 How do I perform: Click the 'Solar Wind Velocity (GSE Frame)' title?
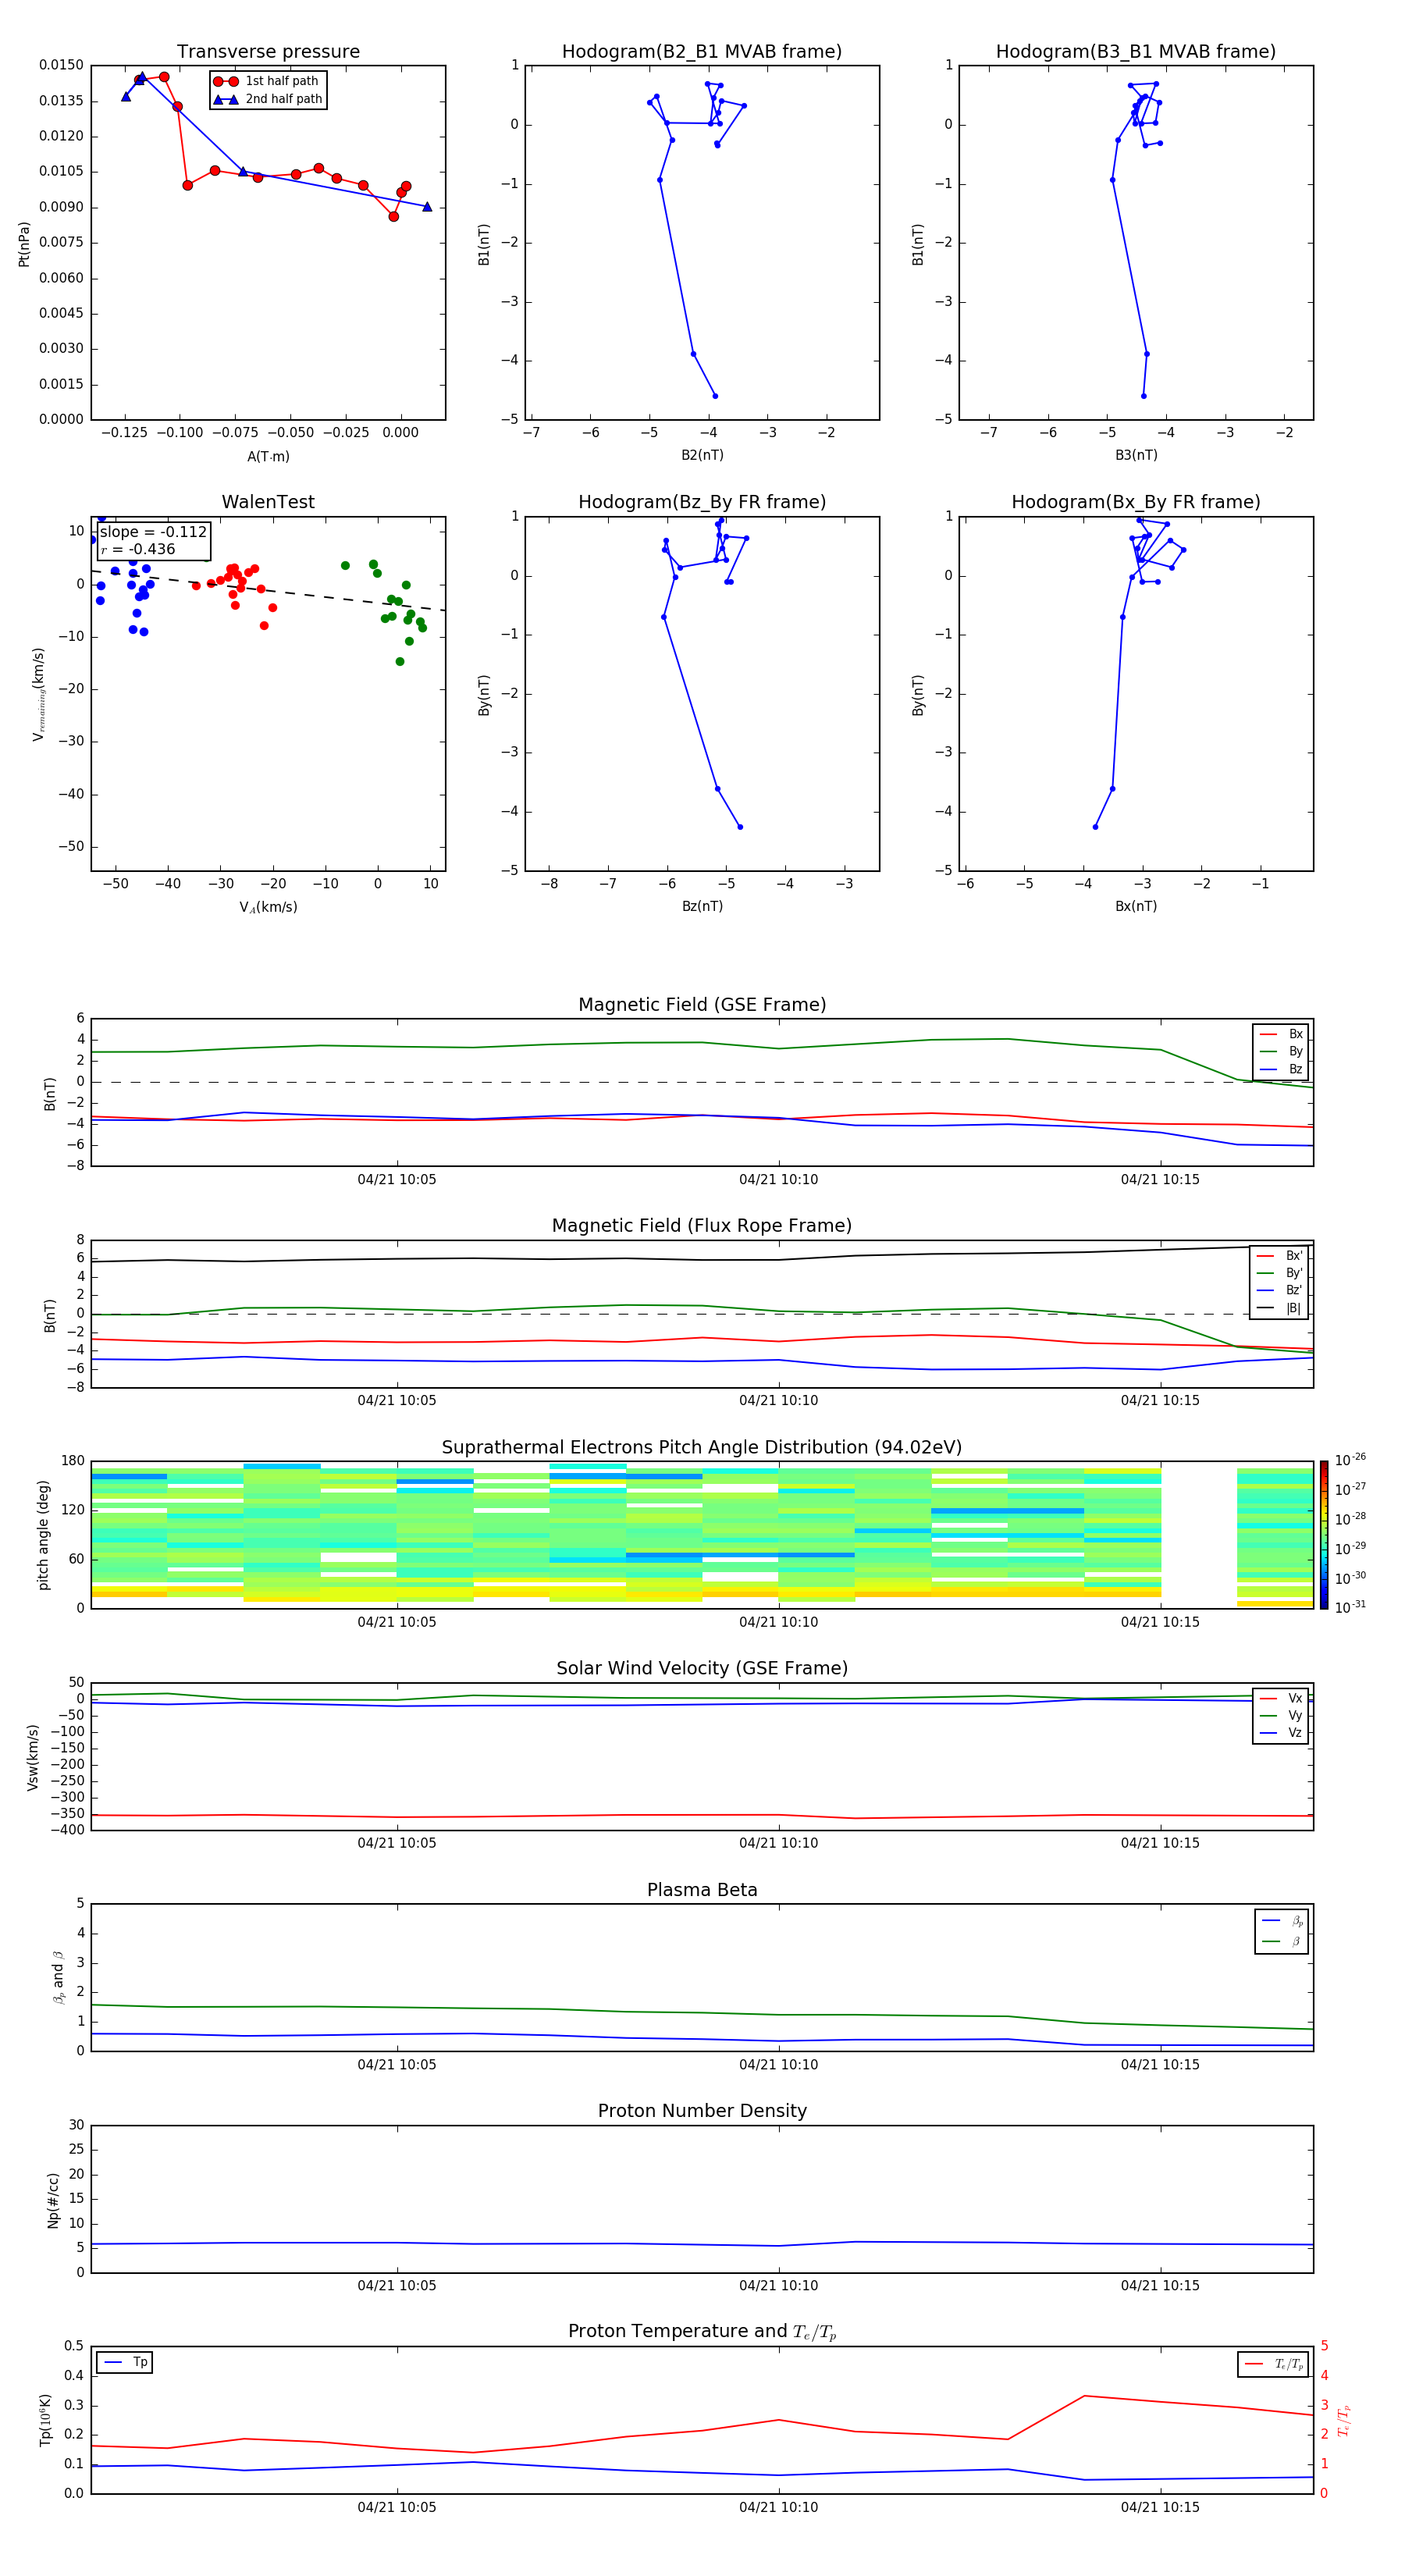coord(702,1669)
